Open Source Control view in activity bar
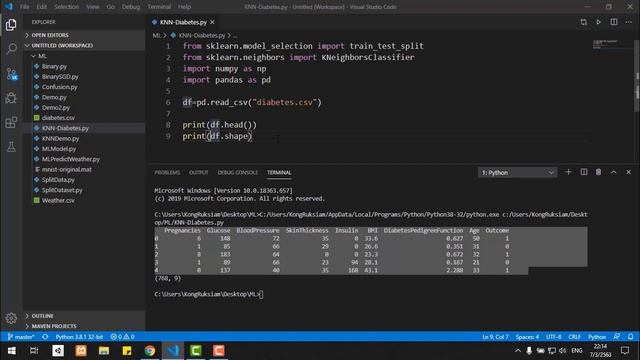640x360 pixels. (x=11, y=74)
